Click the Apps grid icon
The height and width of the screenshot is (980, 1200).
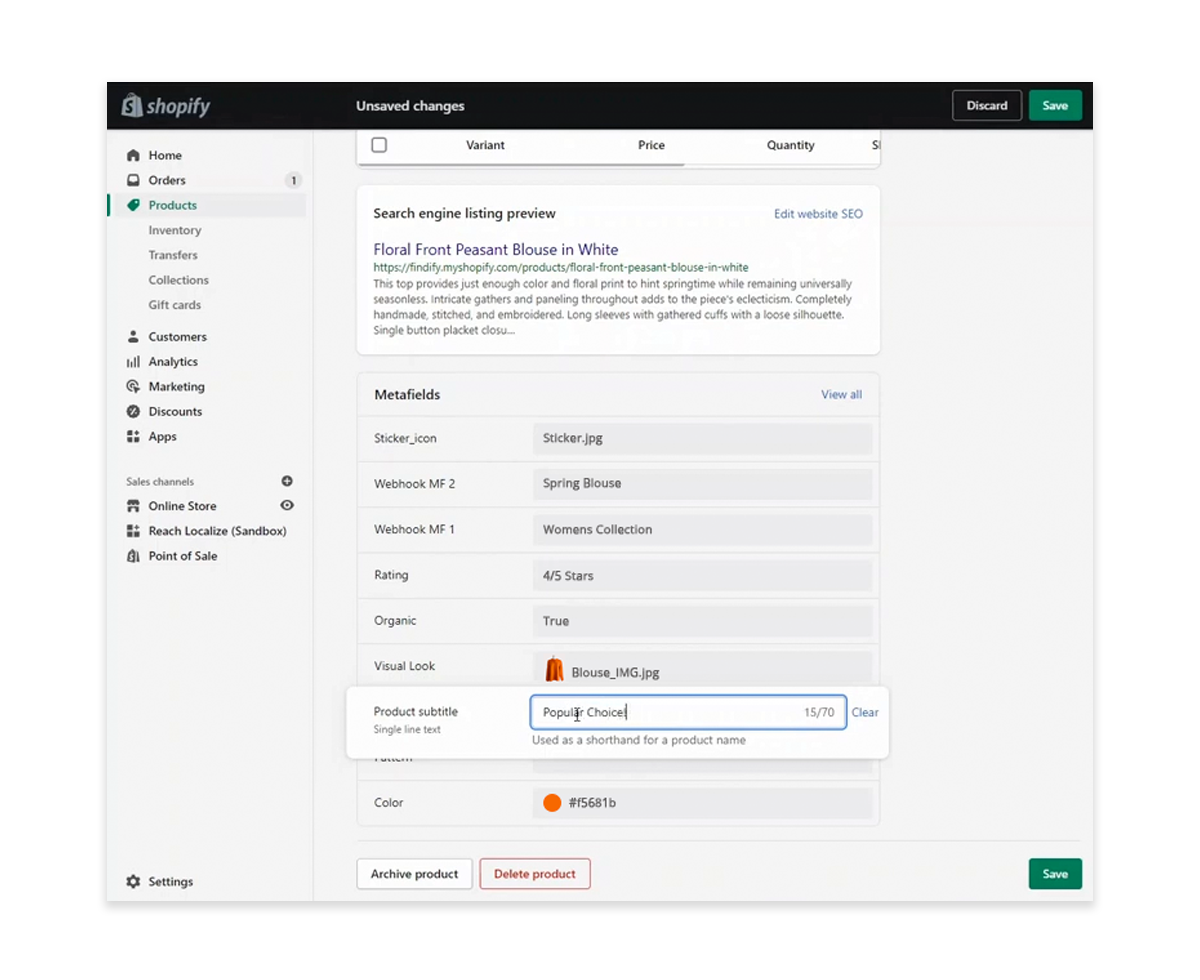pyautogui.click(x=133, y=437)
